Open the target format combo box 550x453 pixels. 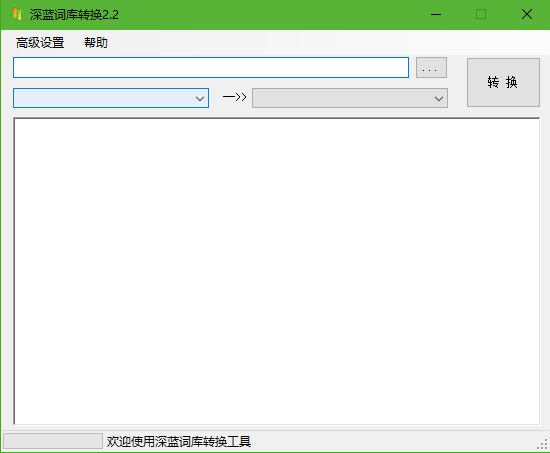(x=350, y=98)
